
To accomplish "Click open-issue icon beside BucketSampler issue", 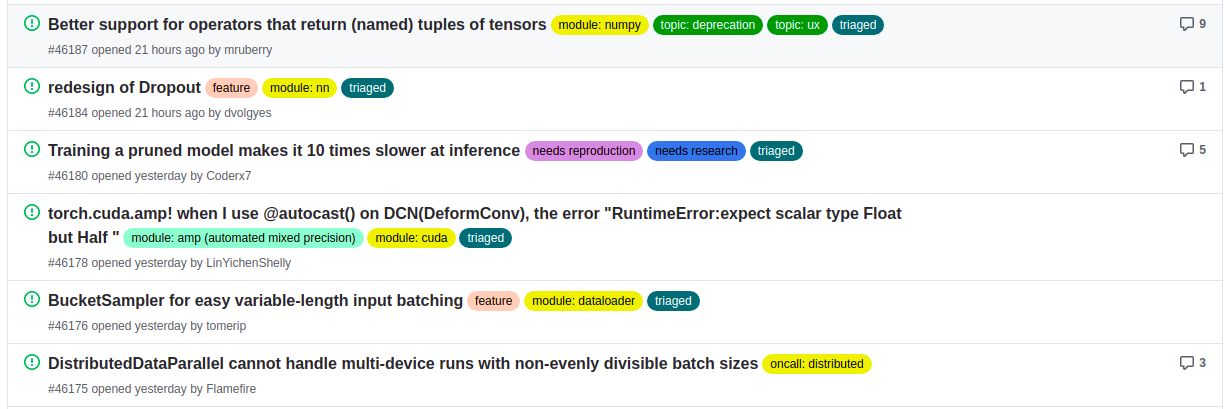I will tap(32, 300).
